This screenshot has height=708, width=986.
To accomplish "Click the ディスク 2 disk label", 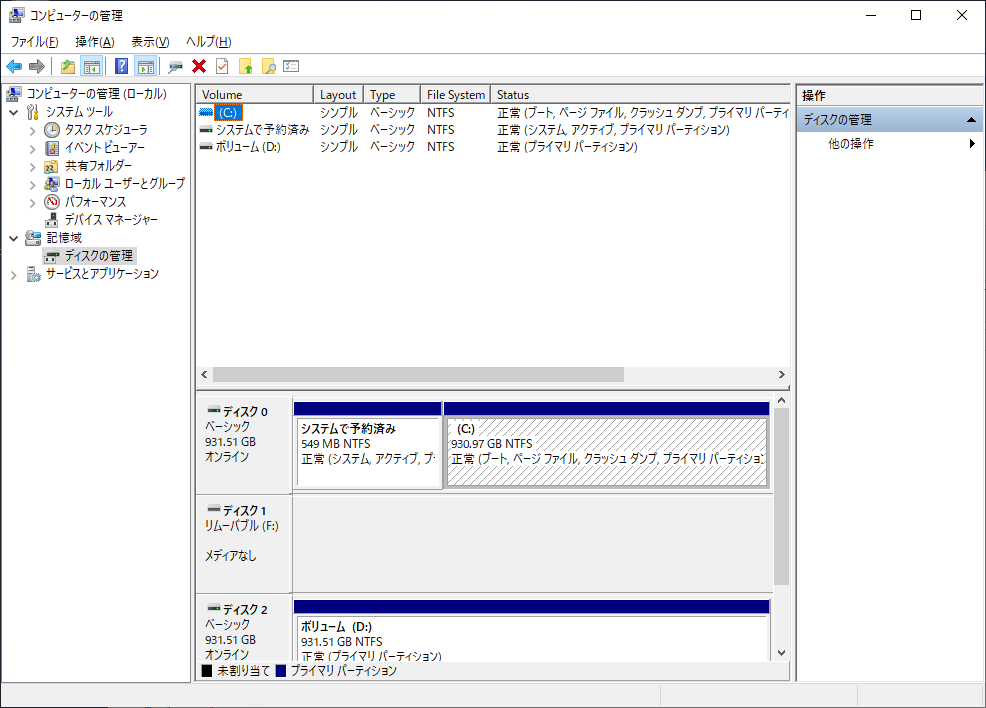I will click(244, 628).
